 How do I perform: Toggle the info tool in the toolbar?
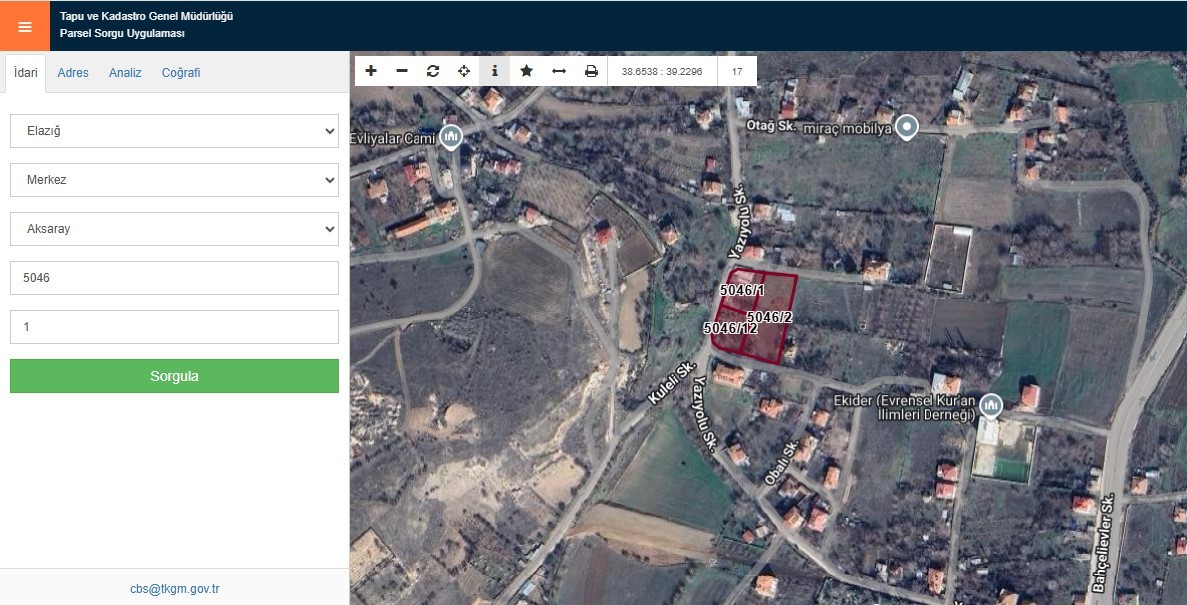point(495,71)
